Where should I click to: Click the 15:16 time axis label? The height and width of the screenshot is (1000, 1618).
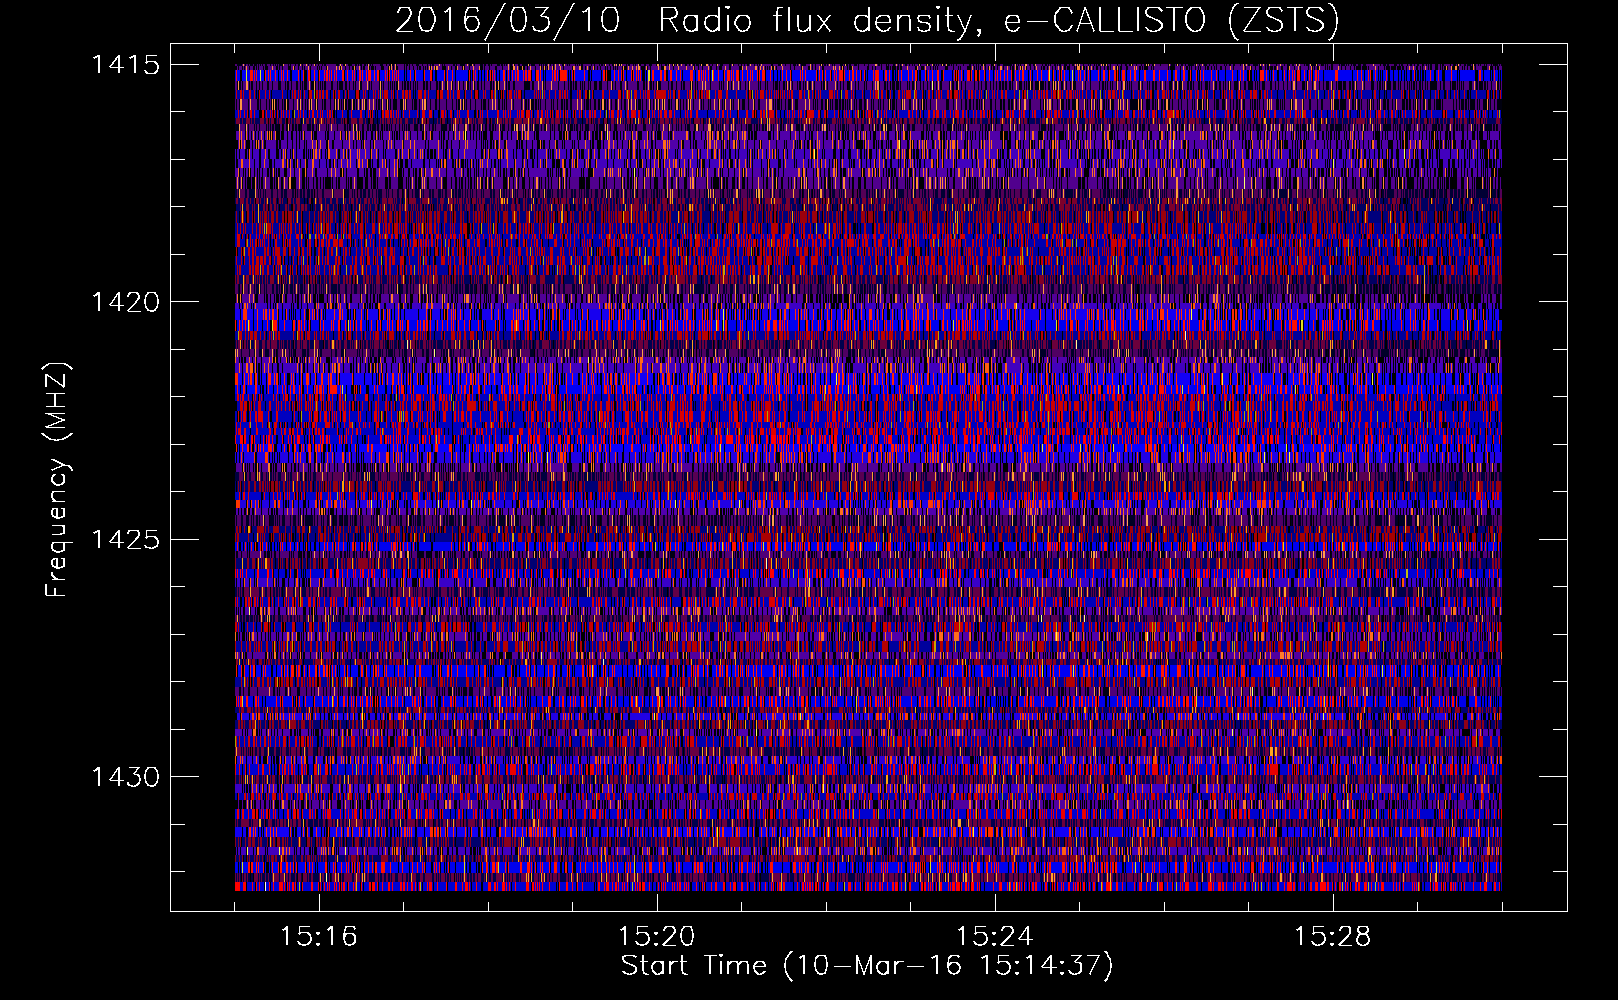coord(319,937)
